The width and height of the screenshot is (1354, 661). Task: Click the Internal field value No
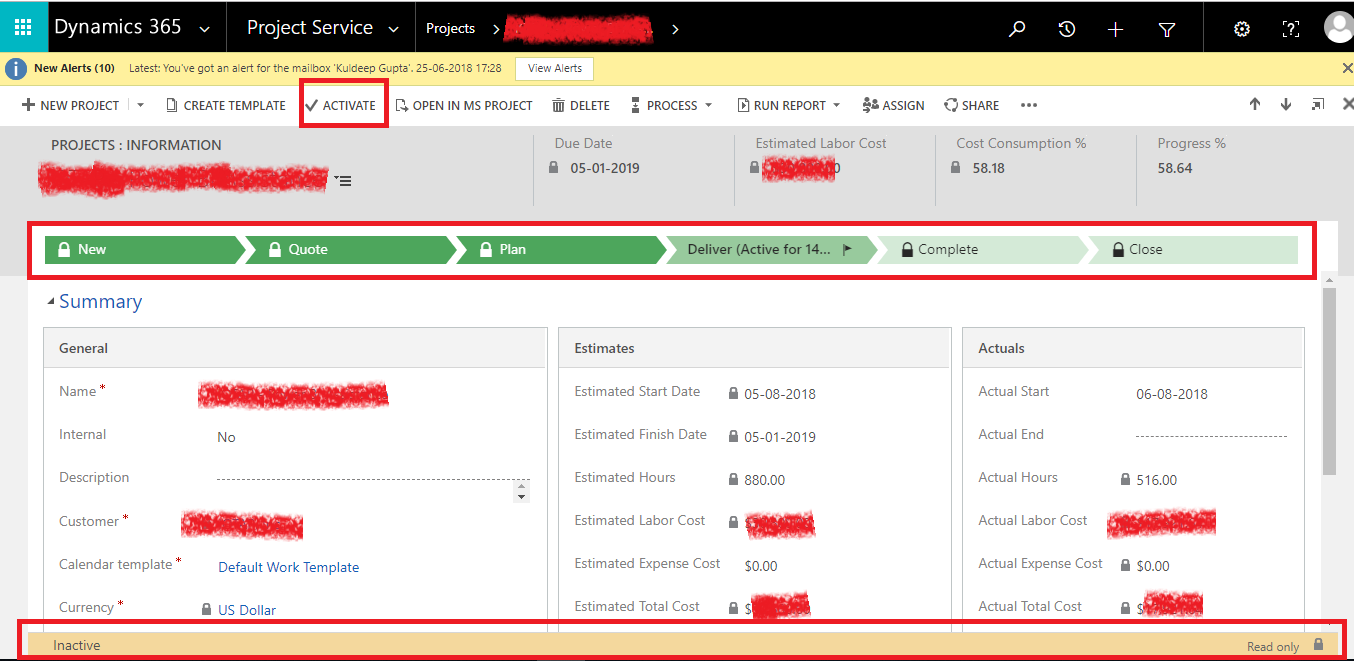pos(227,437)
